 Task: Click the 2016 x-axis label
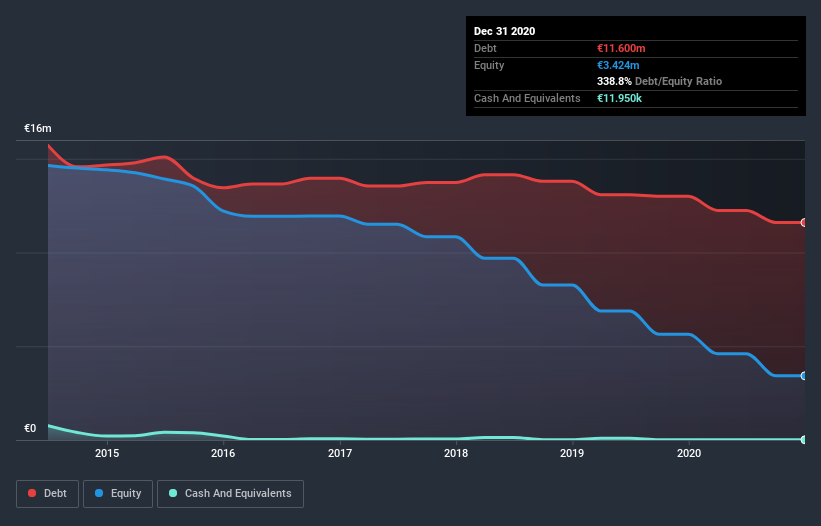(223, 453)
